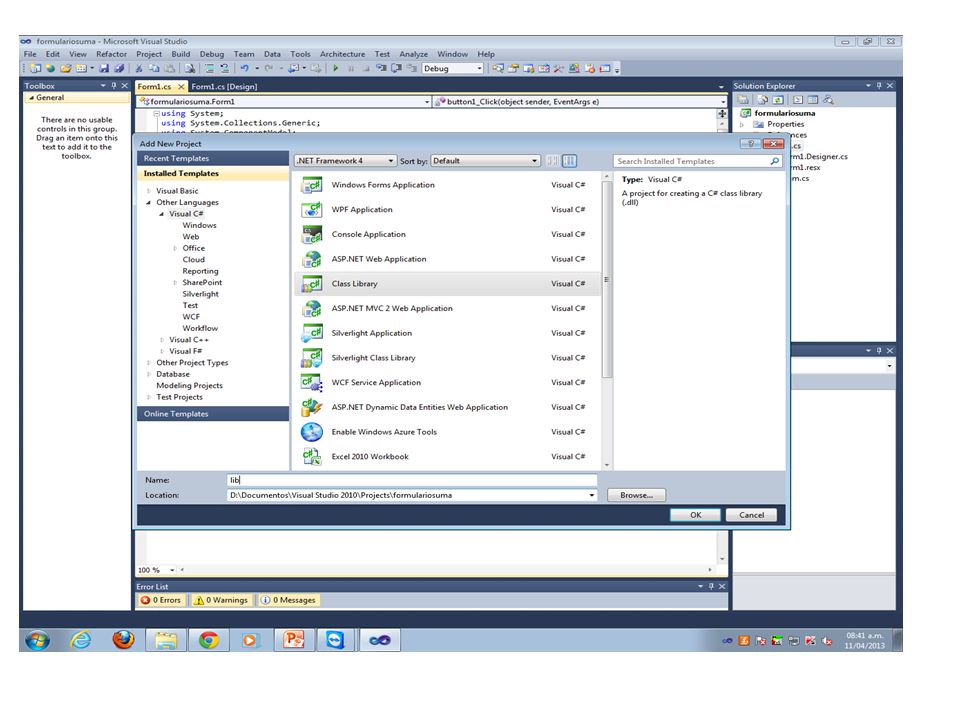This screenshot has height=720, width=960.
Task: Click the New Project icon in the toolbar
Action: 36,69
